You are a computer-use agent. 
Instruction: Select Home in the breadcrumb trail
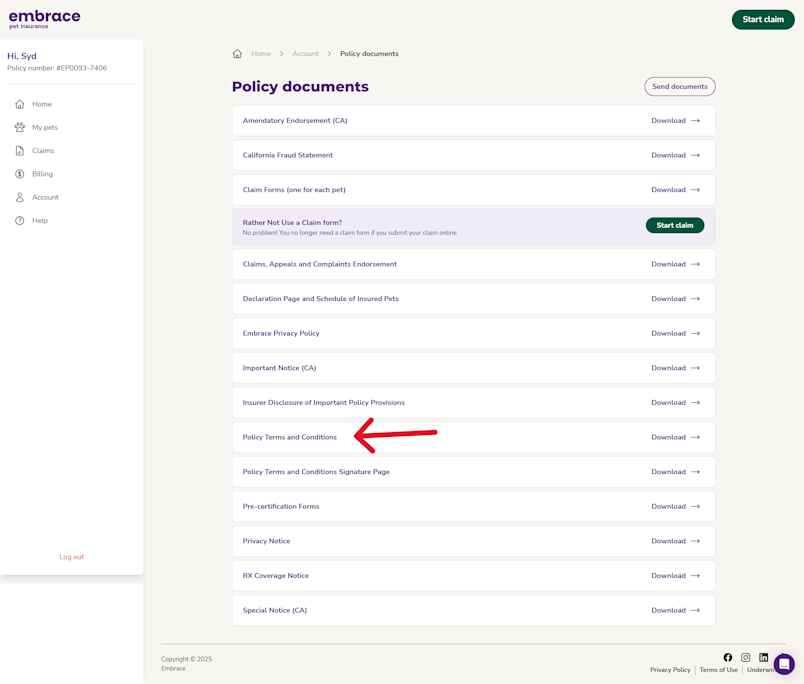[262, 53]
